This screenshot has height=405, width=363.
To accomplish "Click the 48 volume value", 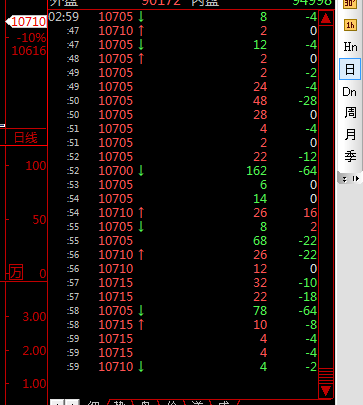I will (260, 101).
